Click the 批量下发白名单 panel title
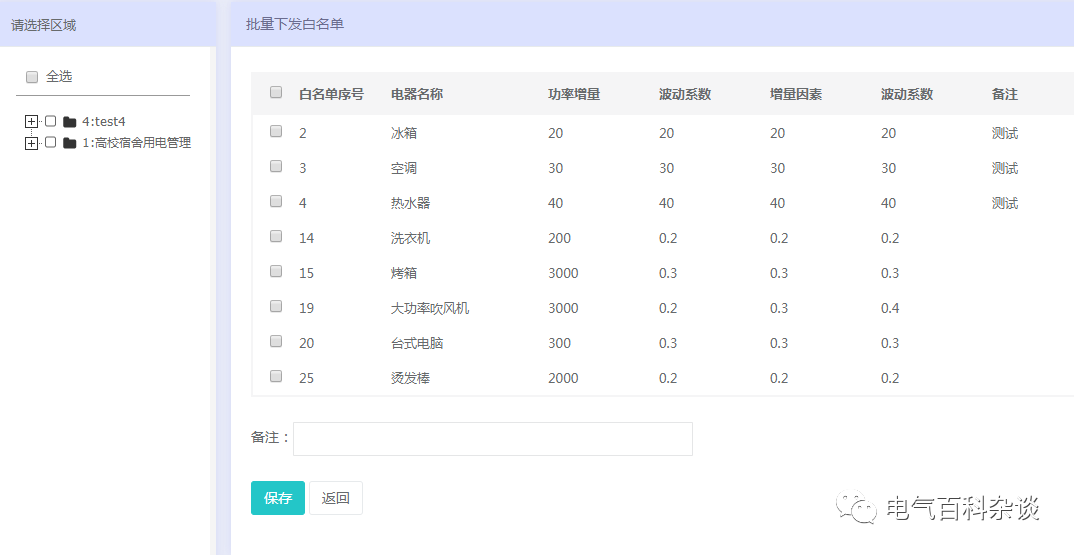1074x555 pixels. tap(295, 25)
